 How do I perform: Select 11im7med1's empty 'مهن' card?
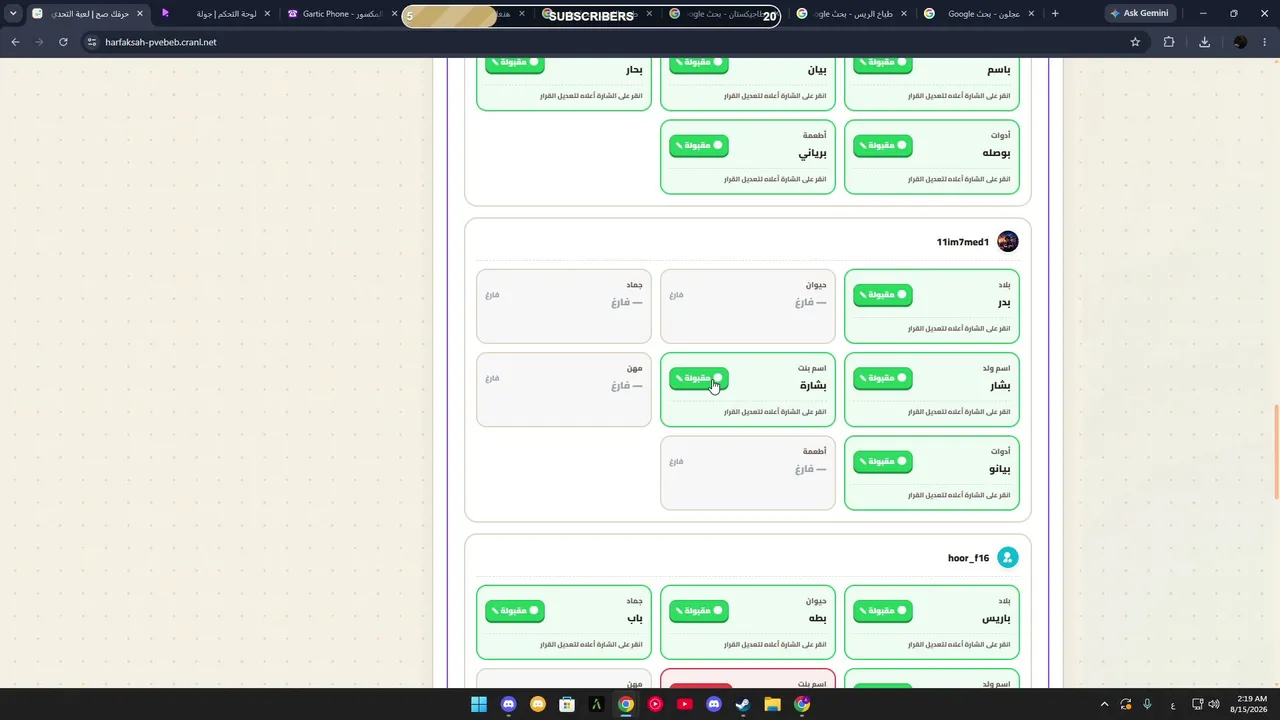coord(564,389)
